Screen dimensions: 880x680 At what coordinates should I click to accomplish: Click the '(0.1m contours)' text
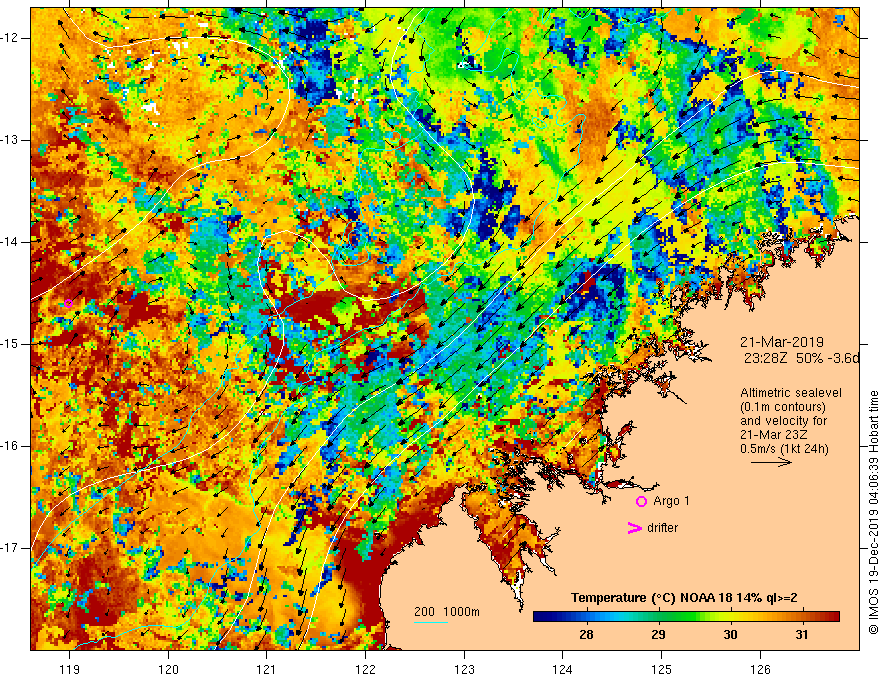pyautogui.click(x=783, y=407)
